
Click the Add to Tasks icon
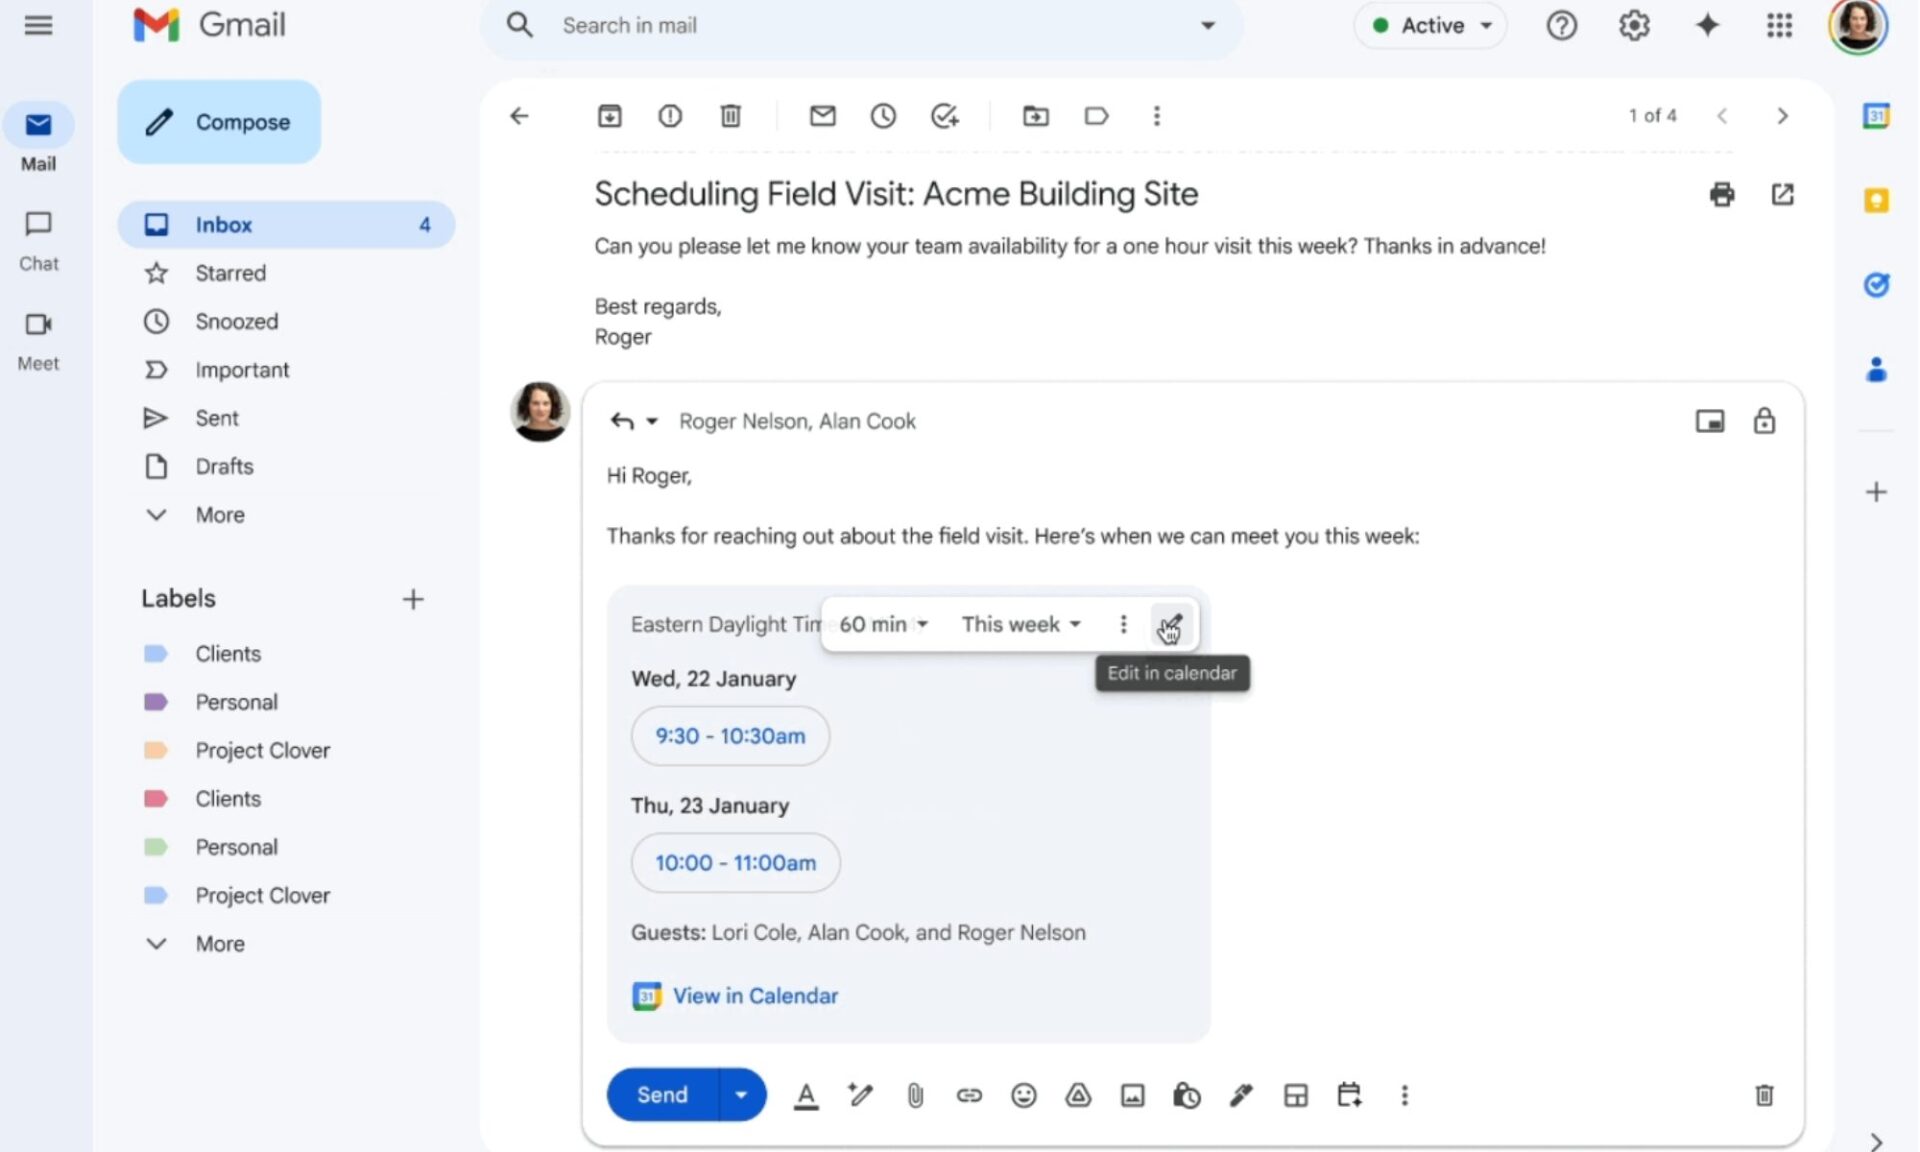pos(944,116)
